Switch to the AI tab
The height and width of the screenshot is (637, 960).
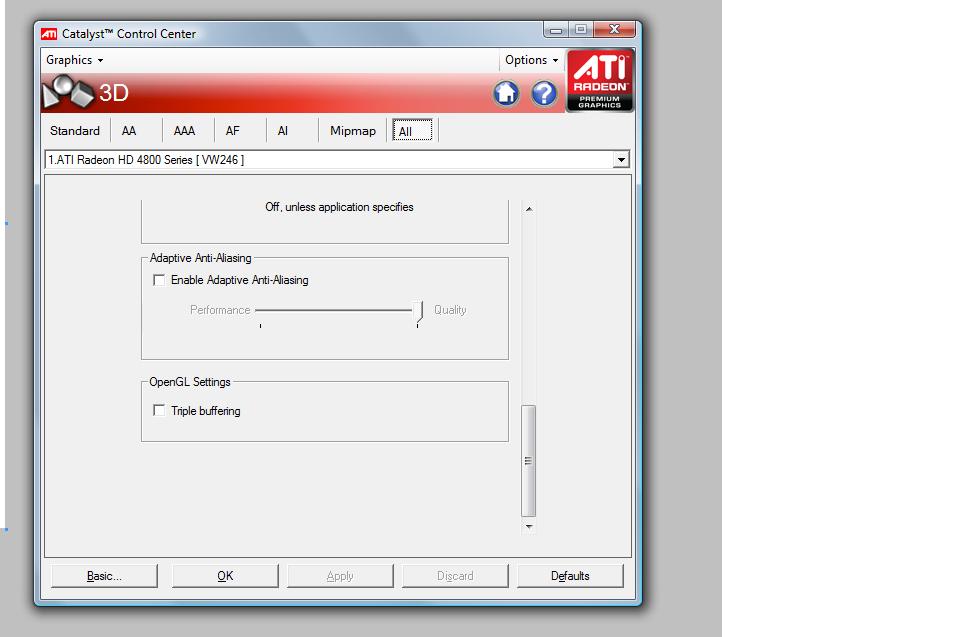tap(282, 130)
